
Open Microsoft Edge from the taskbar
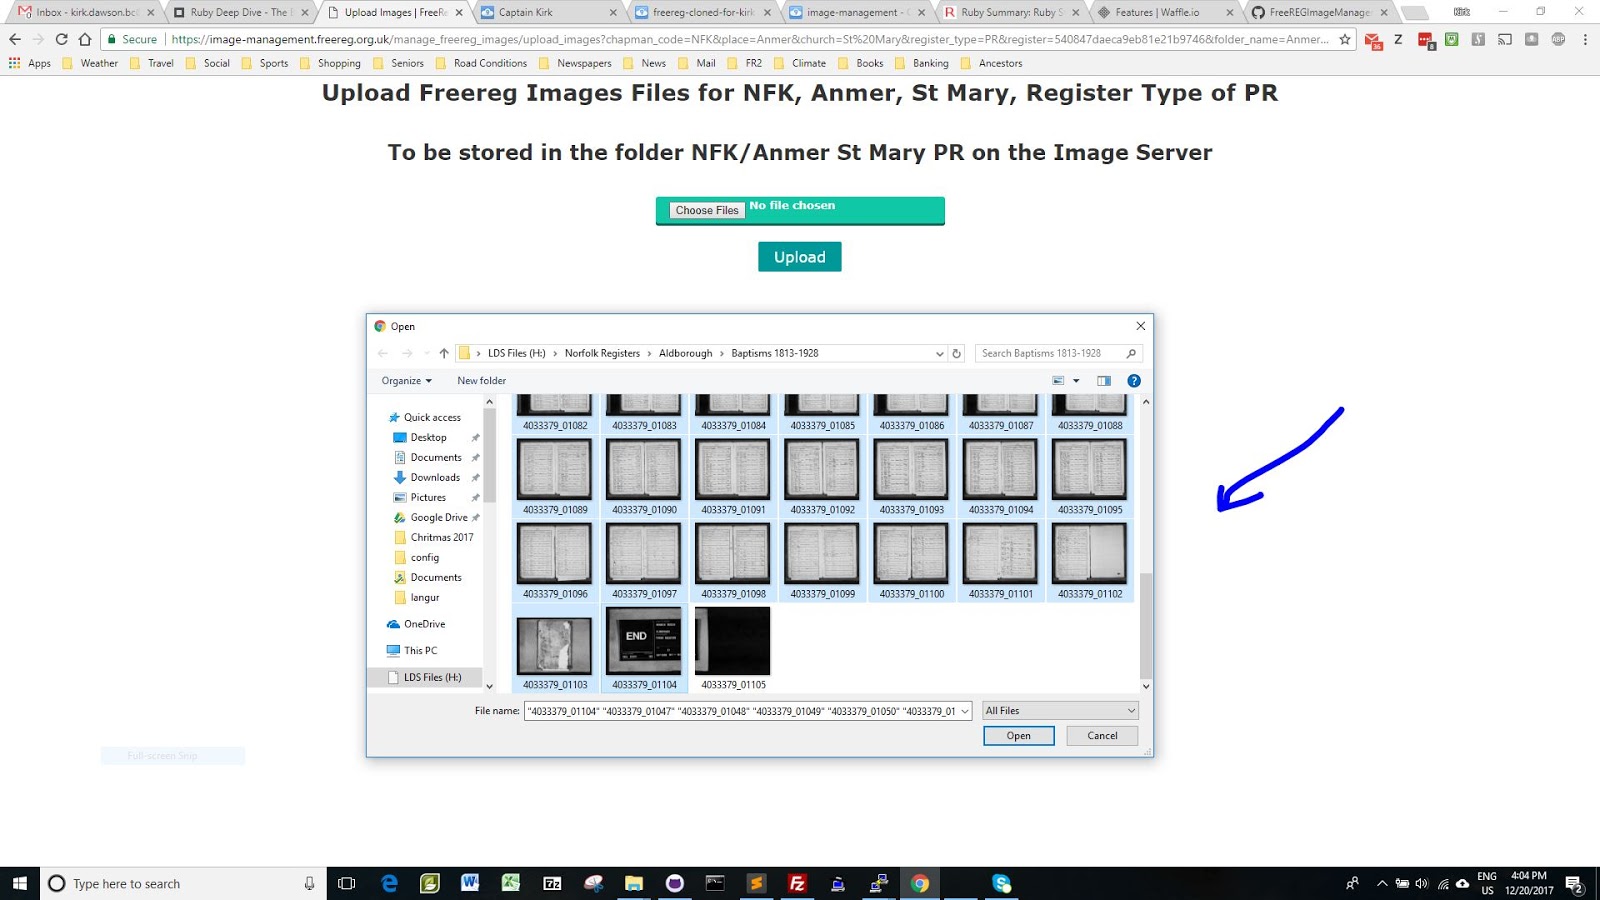point(390,883)
